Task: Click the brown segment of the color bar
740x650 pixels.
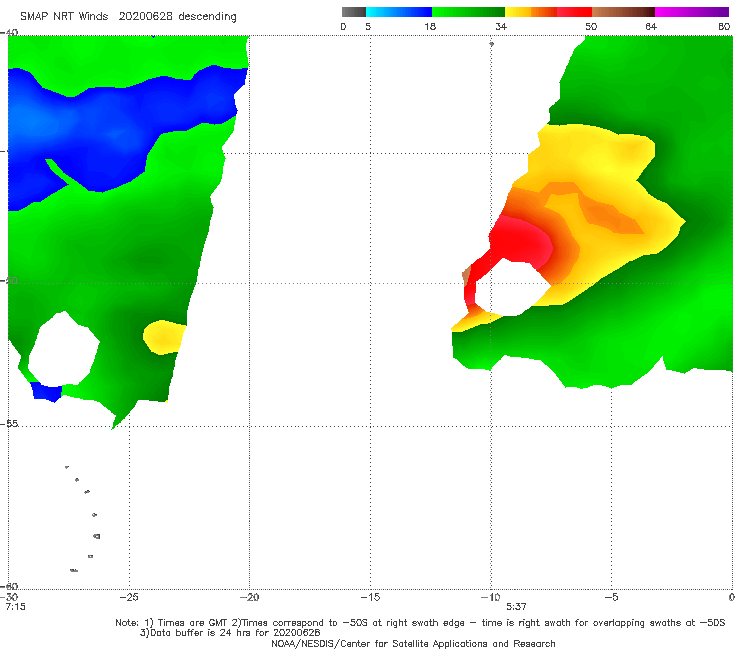Action: tap(623, 12)
